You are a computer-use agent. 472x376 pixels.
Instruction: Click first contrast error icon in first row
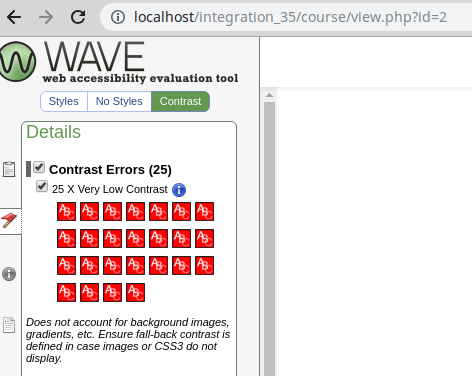pyautogui.click(x=66, y=211)
